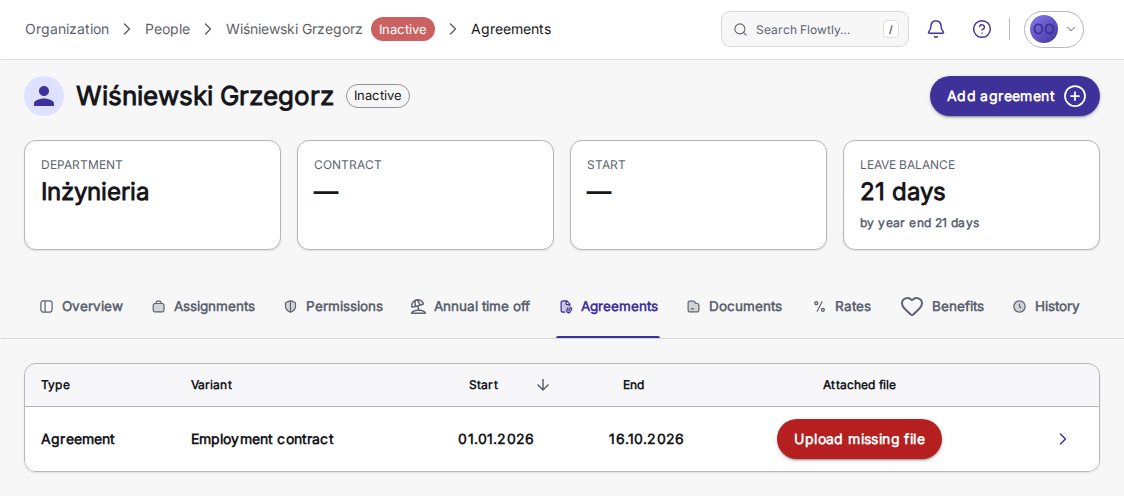Go to People breadcrumb
1124x496 pixels.
point(168,29)
